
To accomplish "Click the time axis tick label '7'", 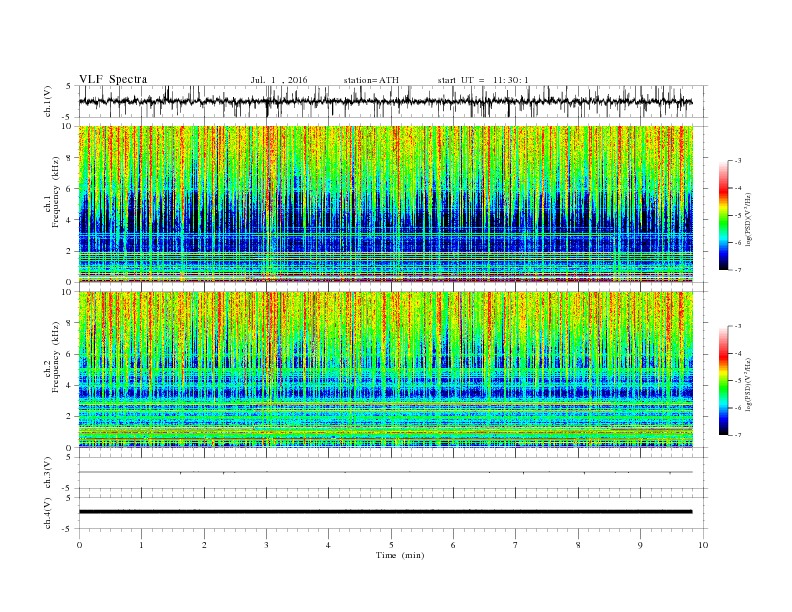I will 516,545.
